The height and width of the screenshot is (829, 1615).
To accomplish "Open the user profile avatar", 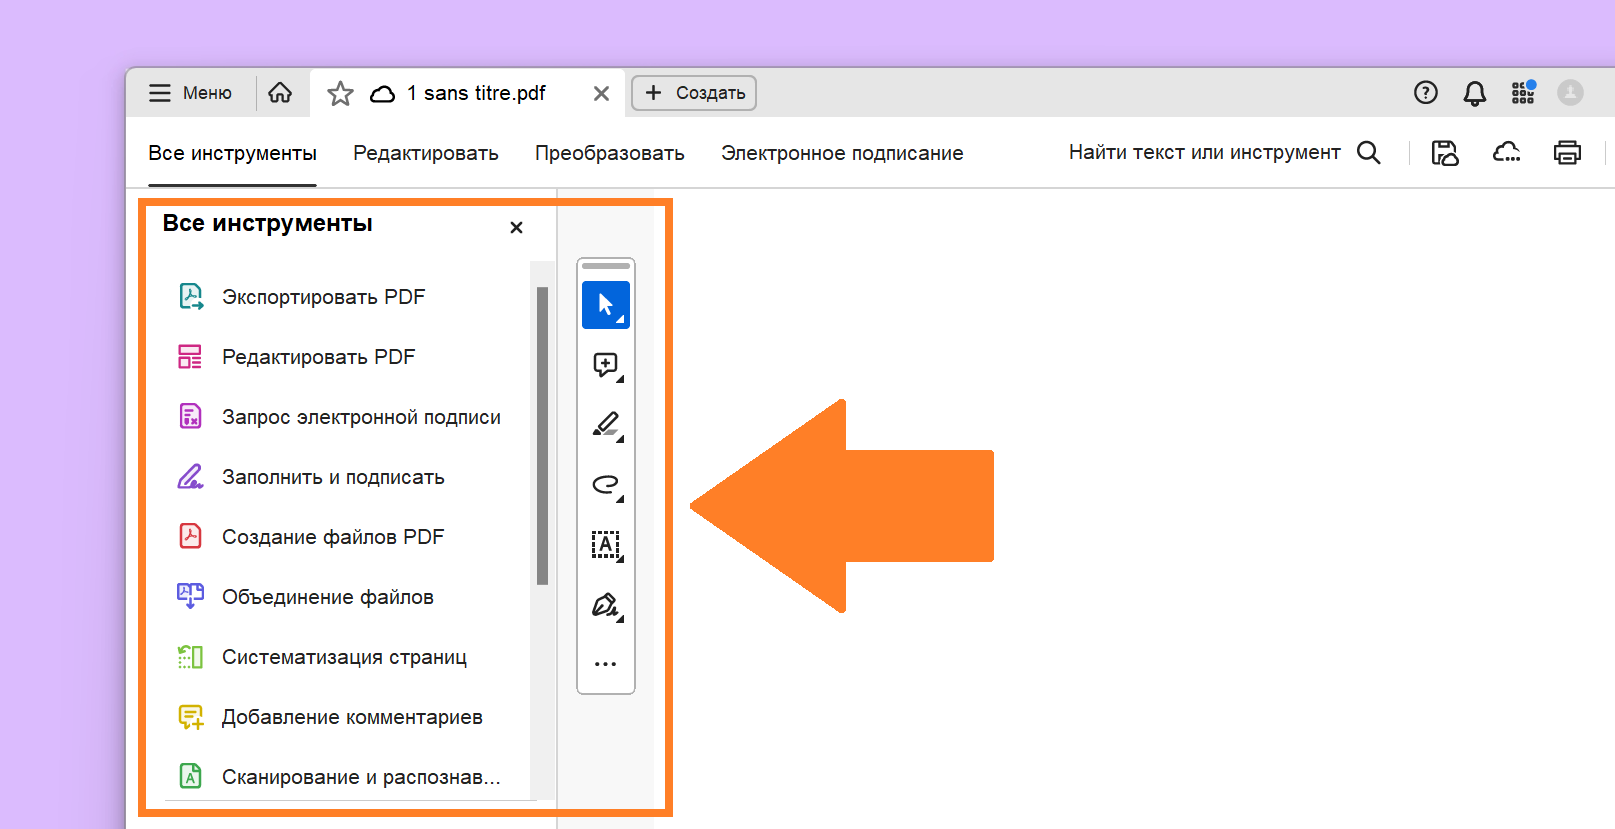I will point(1570,93).
